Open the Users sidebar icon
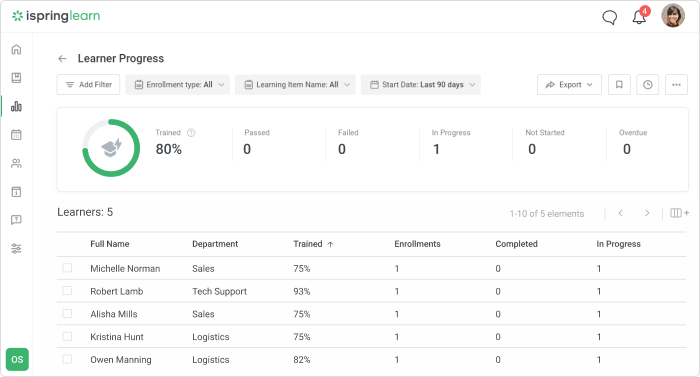The image size is (700, 377). [x=16, y=163]
